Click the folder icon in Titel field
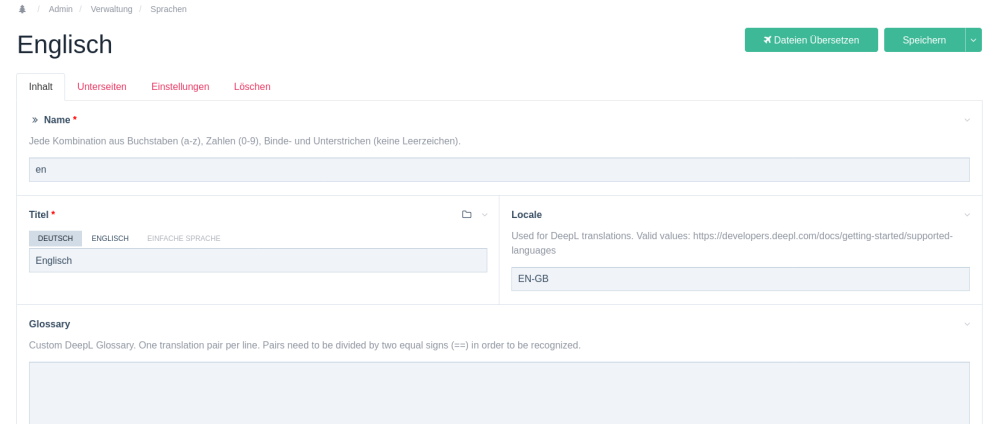1000x424 pixels. click(466, 214)
